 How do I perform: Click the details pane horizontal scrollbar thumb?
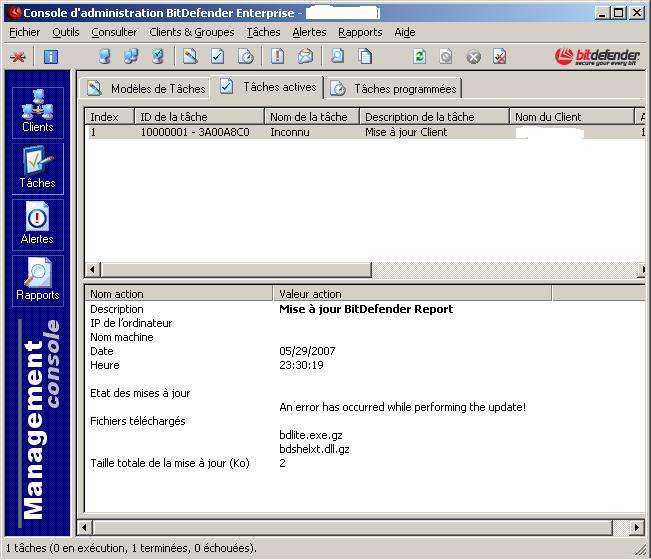coord(352,528)
